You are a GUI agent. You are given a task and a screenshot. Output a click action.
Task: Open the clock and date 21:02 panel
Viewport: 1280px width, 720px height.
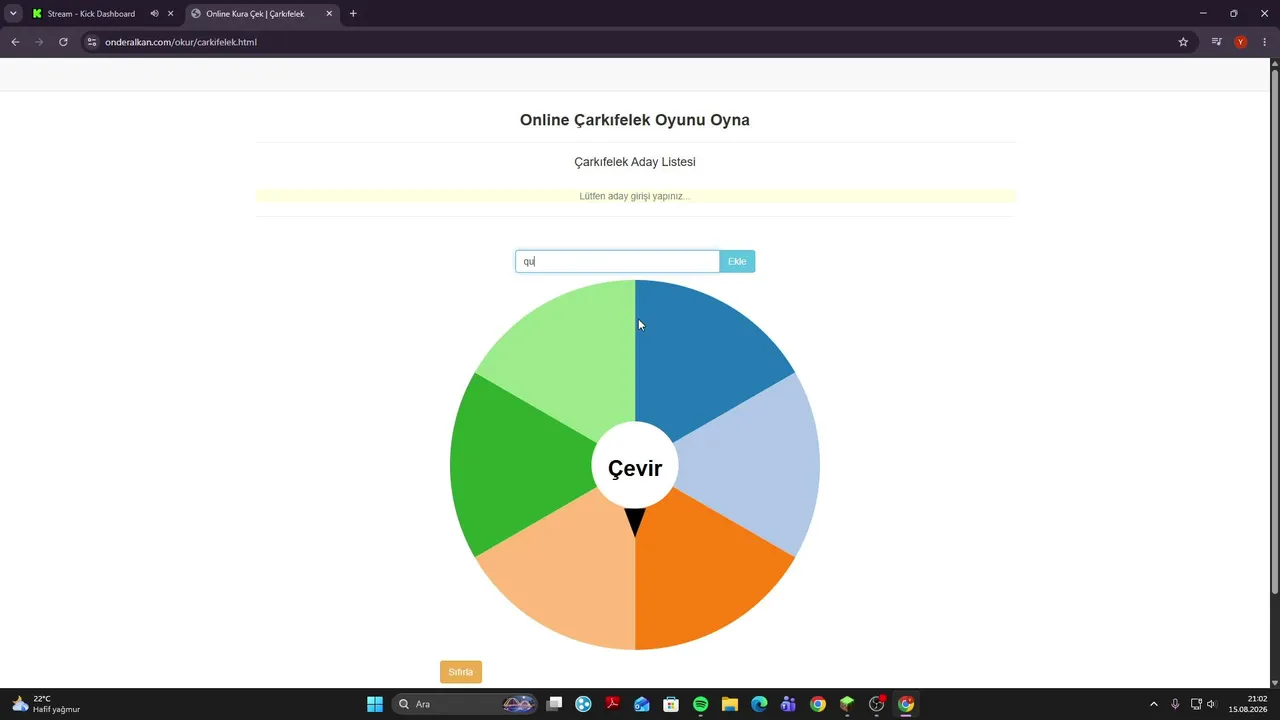(1248, 704)
